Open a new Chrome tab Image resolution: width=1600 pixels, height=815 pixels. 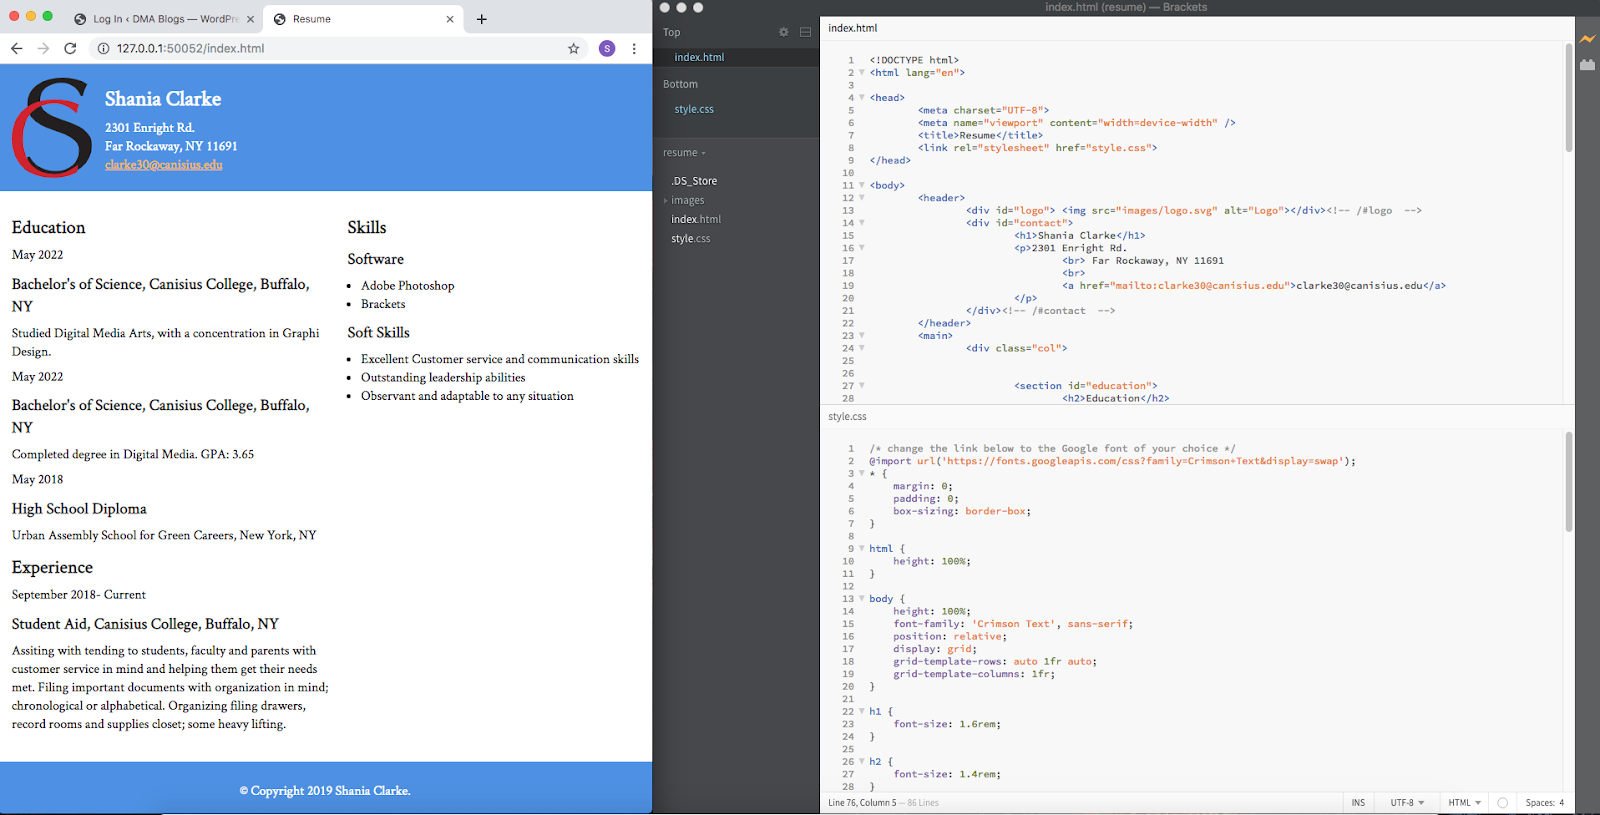(x=482, y=19)
